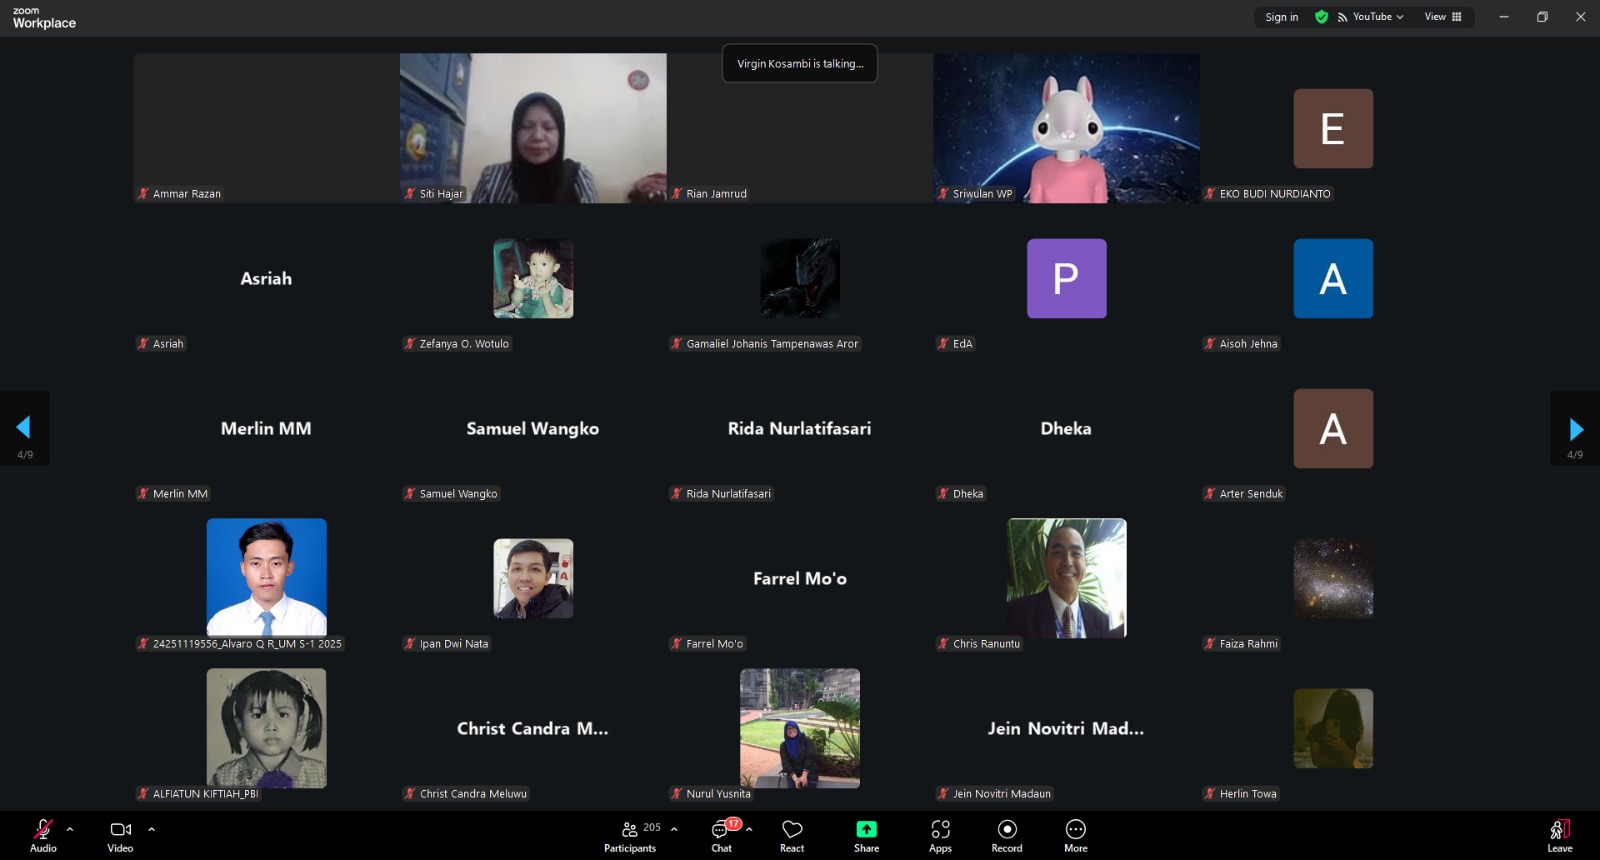Click the Sign in button
The image size is (1600, 860).
point(1281,17)
